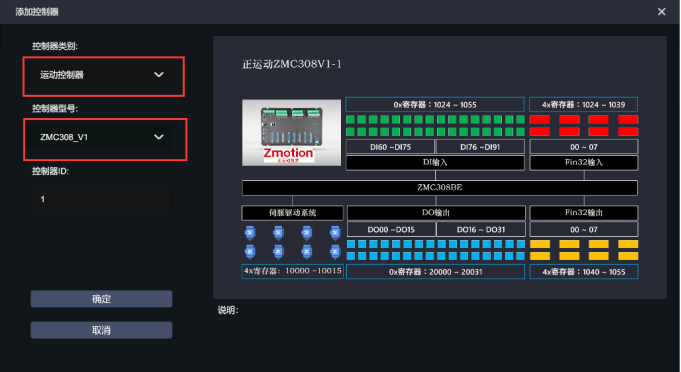This screenshot has width=681, height=372.
Task: Close the add controller dialog
Action: 661,12
